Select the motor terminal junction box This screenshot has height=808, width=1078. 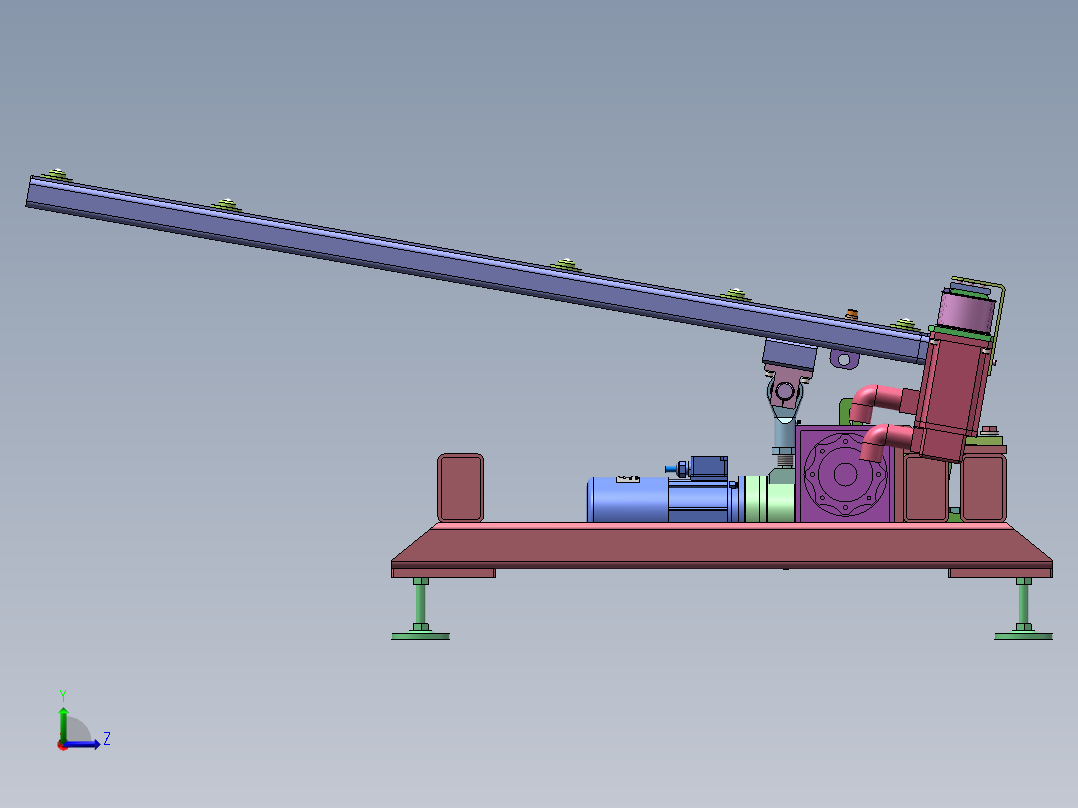pyautogui.click(x=708, y=467)
